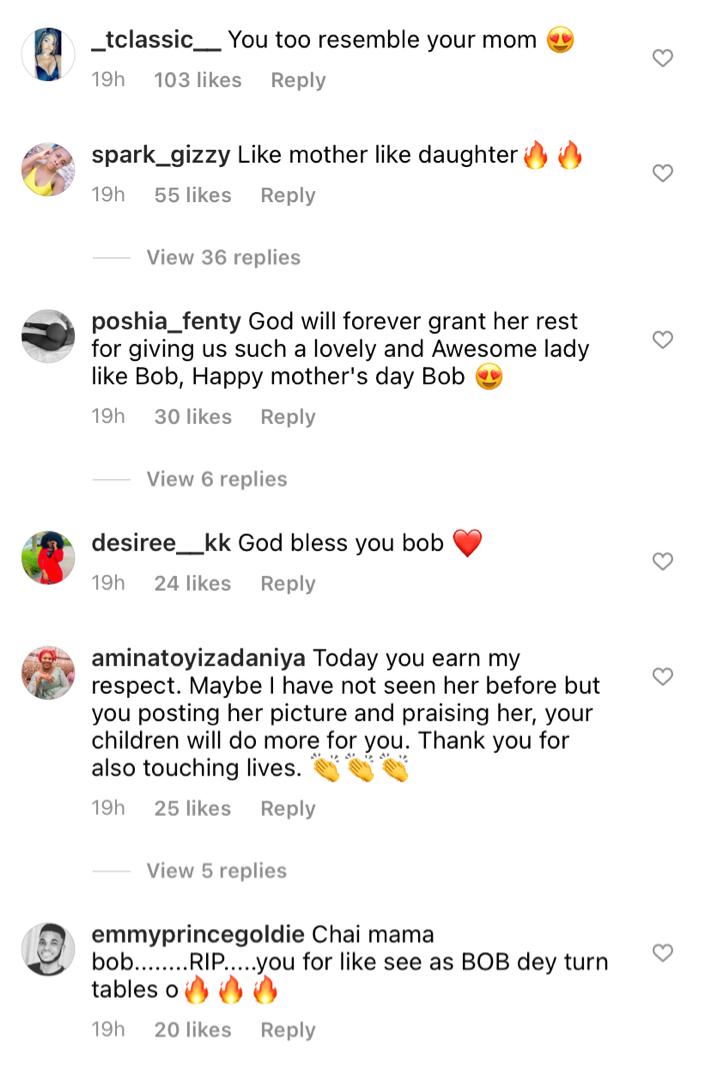This screenshot has height=1080, width=711.
Task: Tap aminatoyizadaniya's profile photo
Action: (x=48, y=672)
